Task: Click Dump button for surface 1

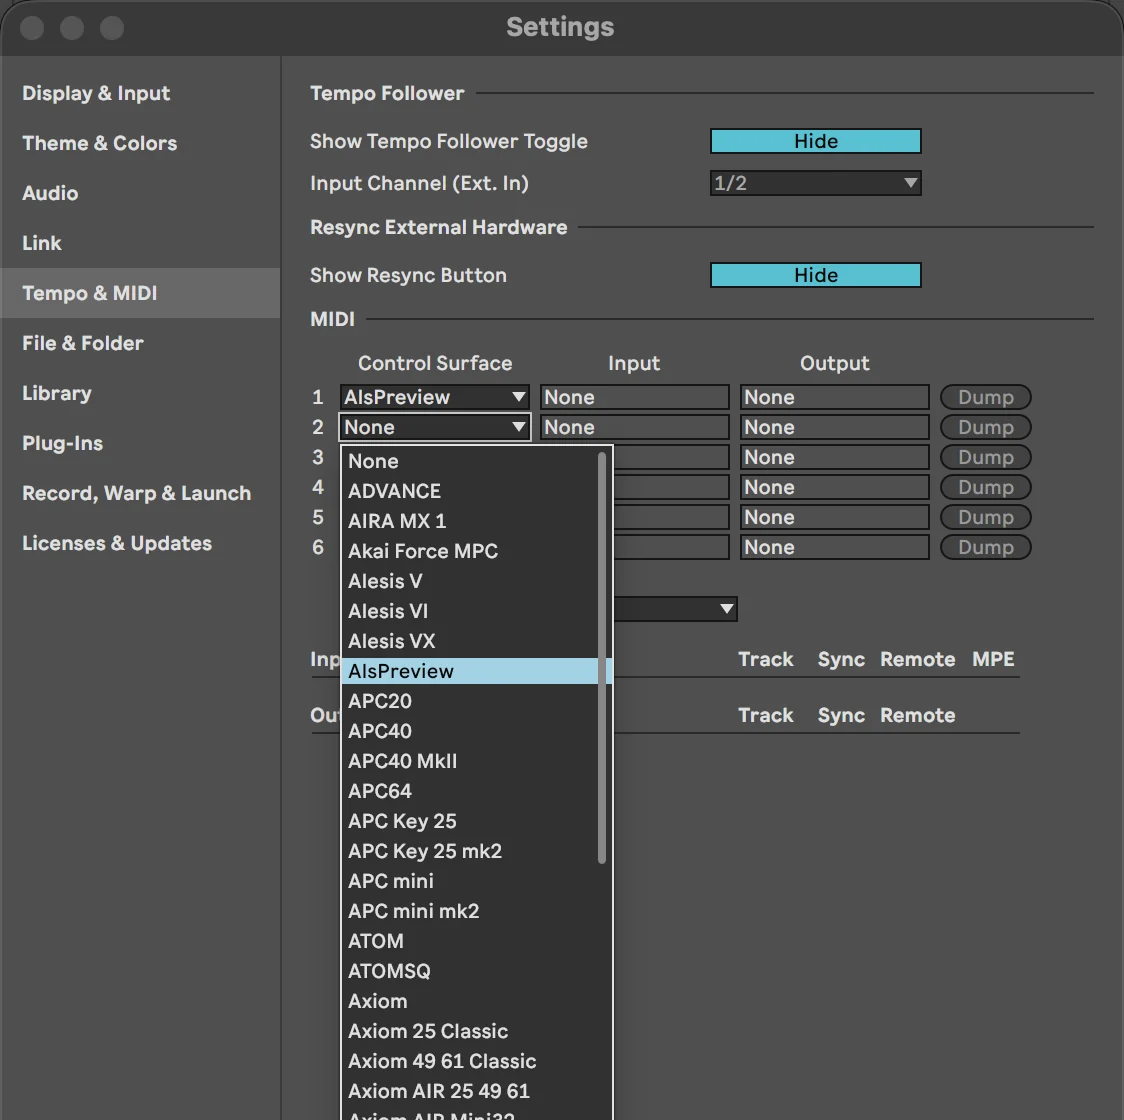Action: (x=986, y=397)
